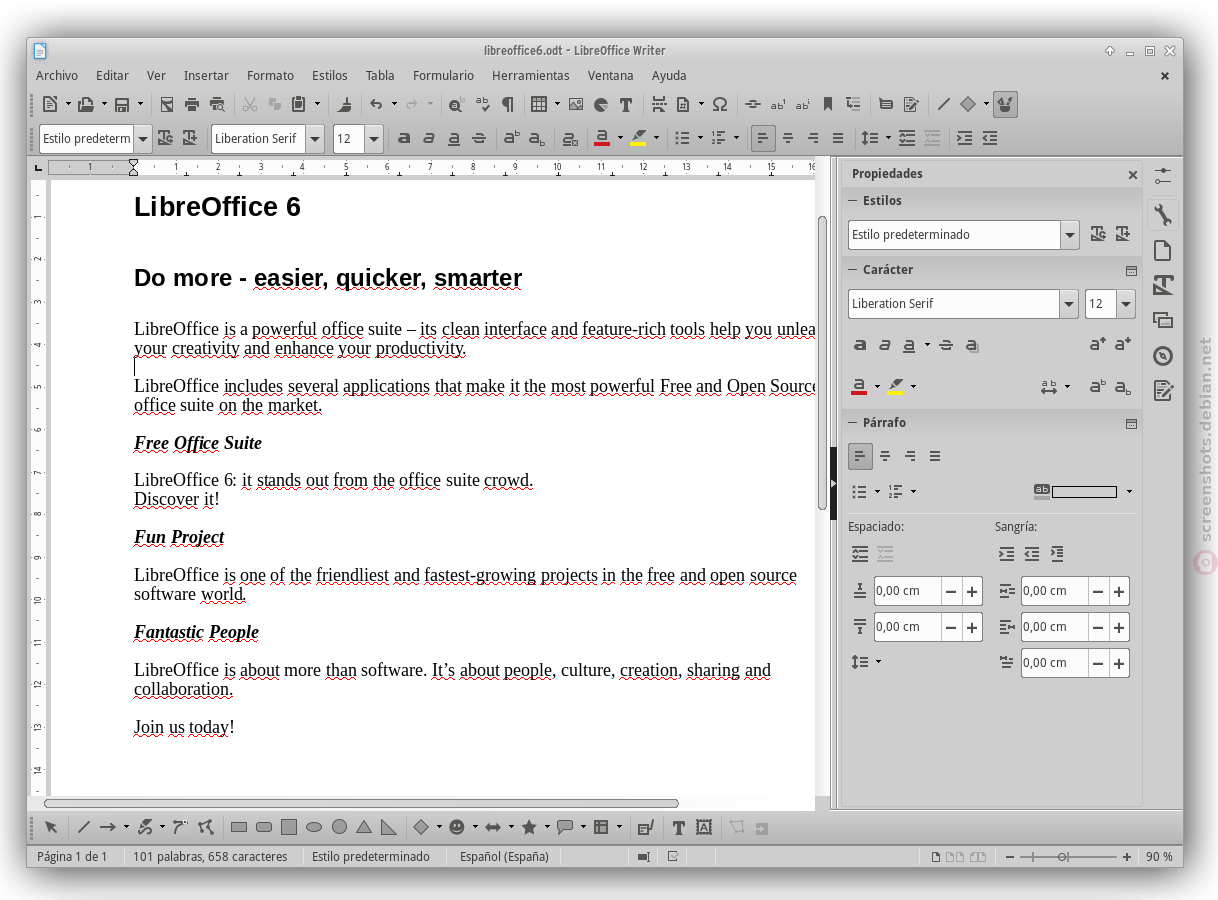Close the Propiedades sidebar panel

pos(1132,174)
